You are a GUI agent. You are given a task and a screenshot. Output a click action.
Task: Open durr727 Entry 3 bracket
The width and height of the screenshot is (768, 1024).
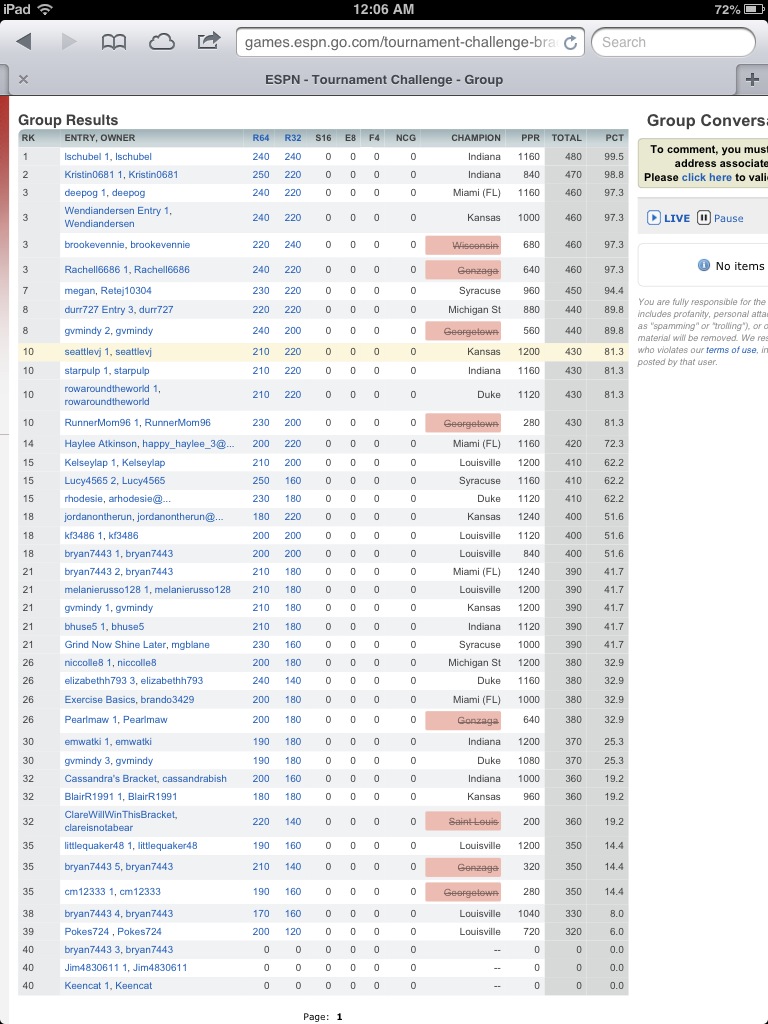pos(118,310)
